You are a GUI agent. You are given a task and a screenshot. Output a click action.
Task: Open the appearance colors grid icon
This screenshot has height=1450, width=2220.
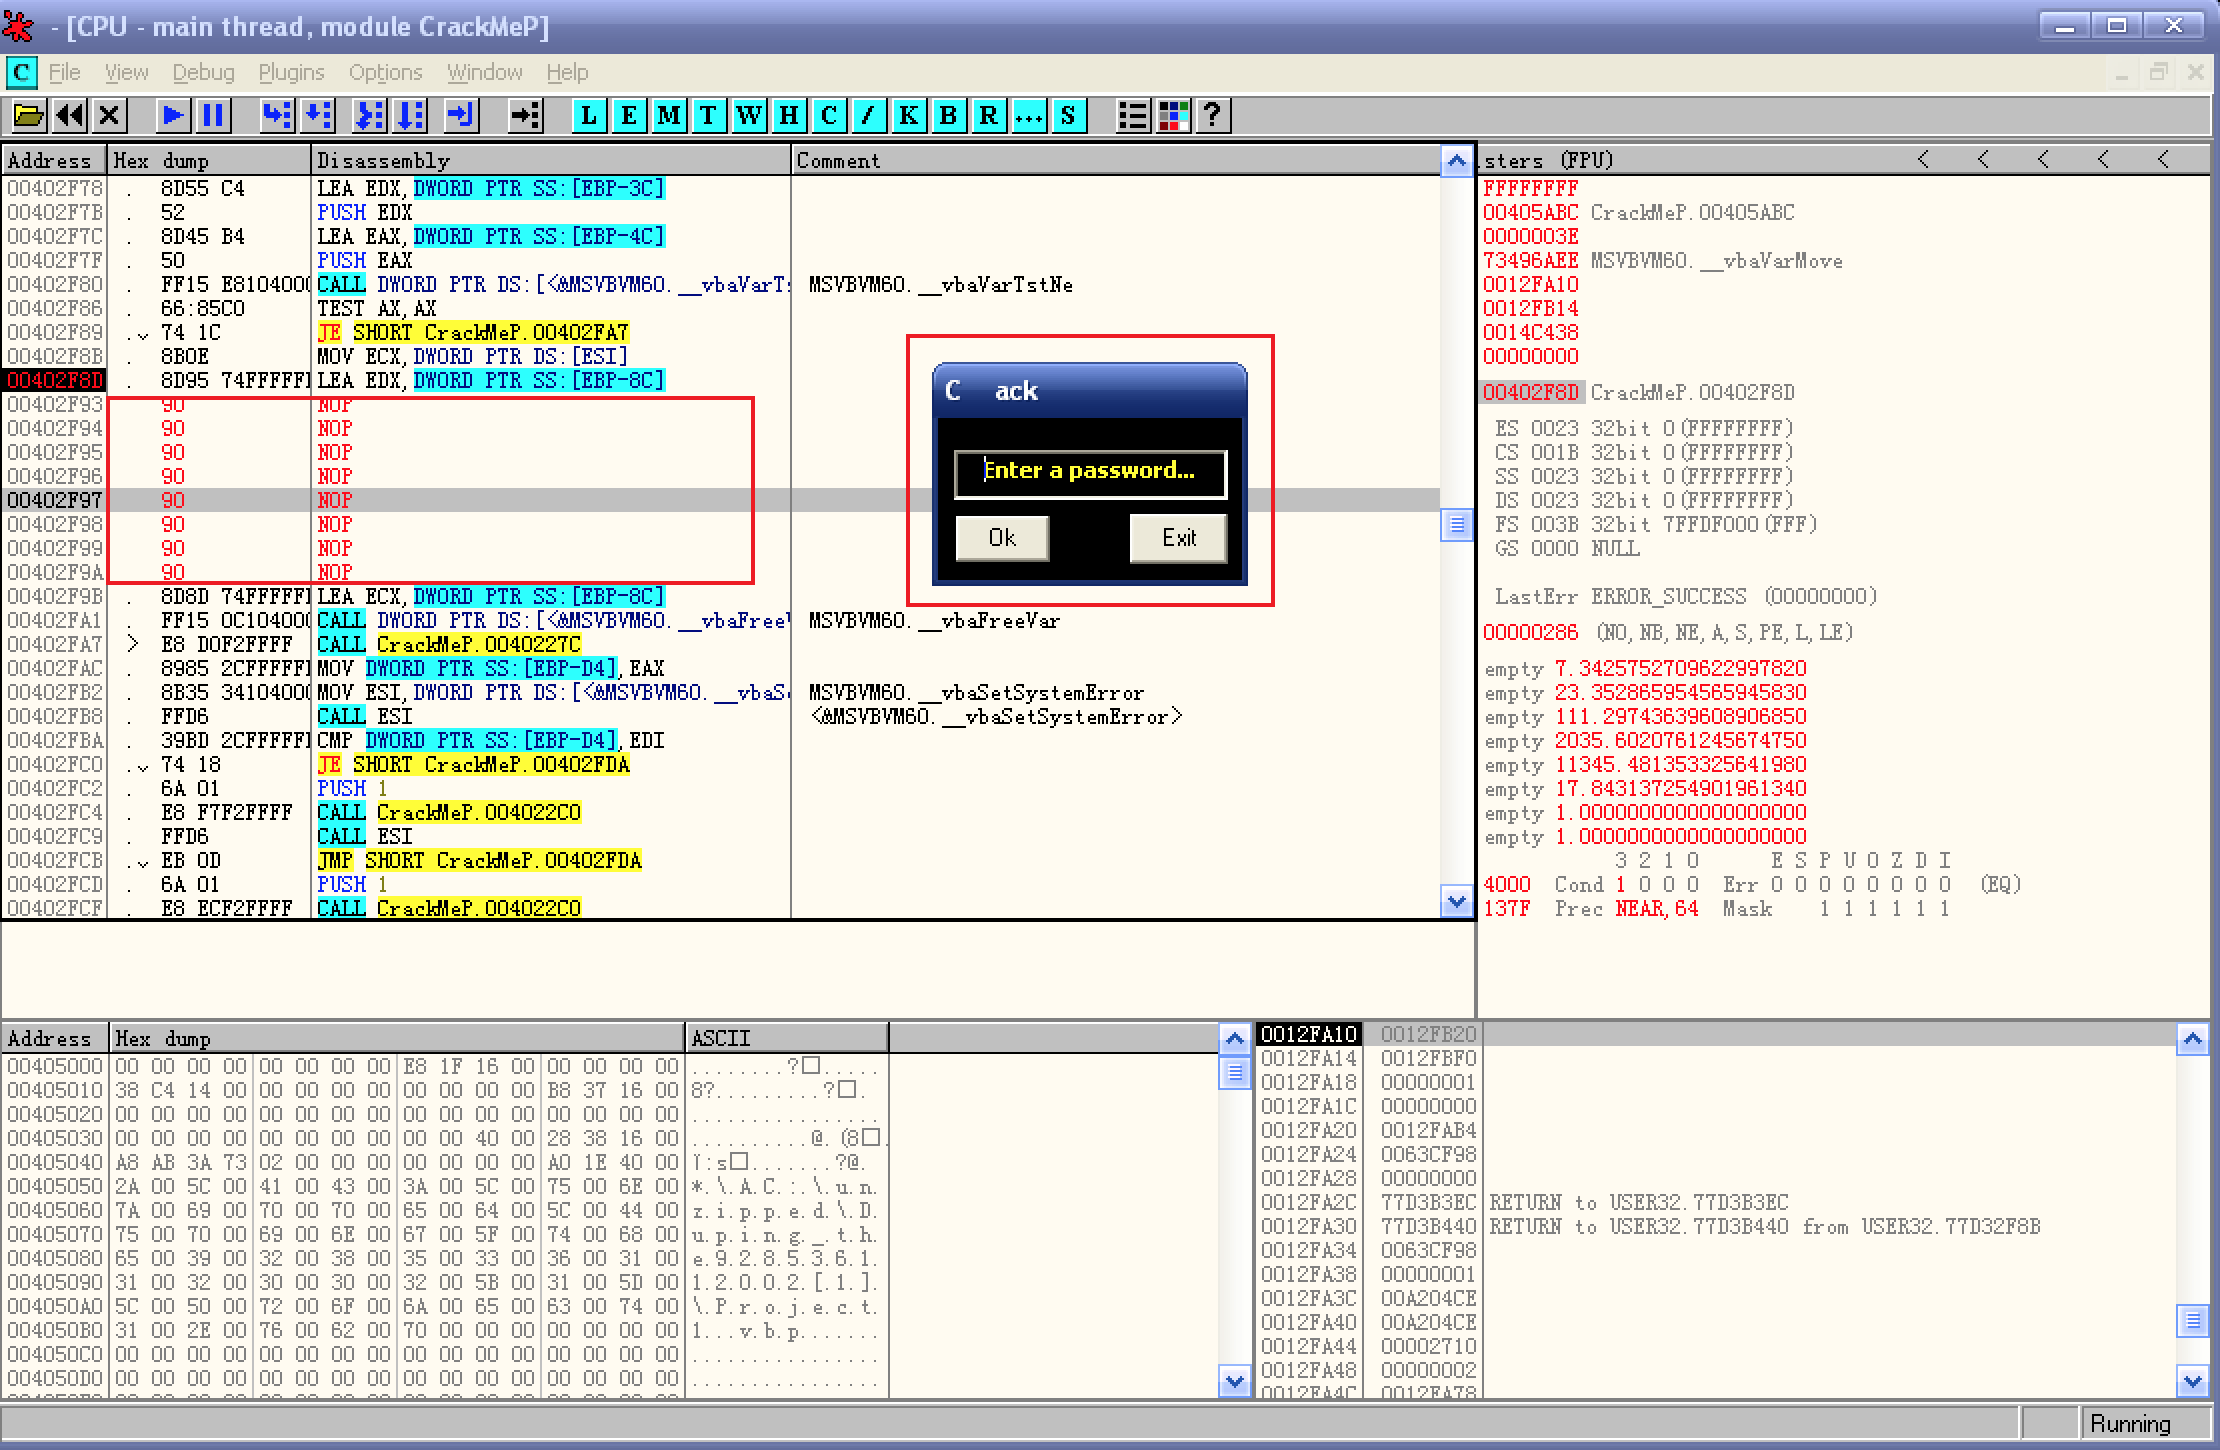(x=1172, y=116)
